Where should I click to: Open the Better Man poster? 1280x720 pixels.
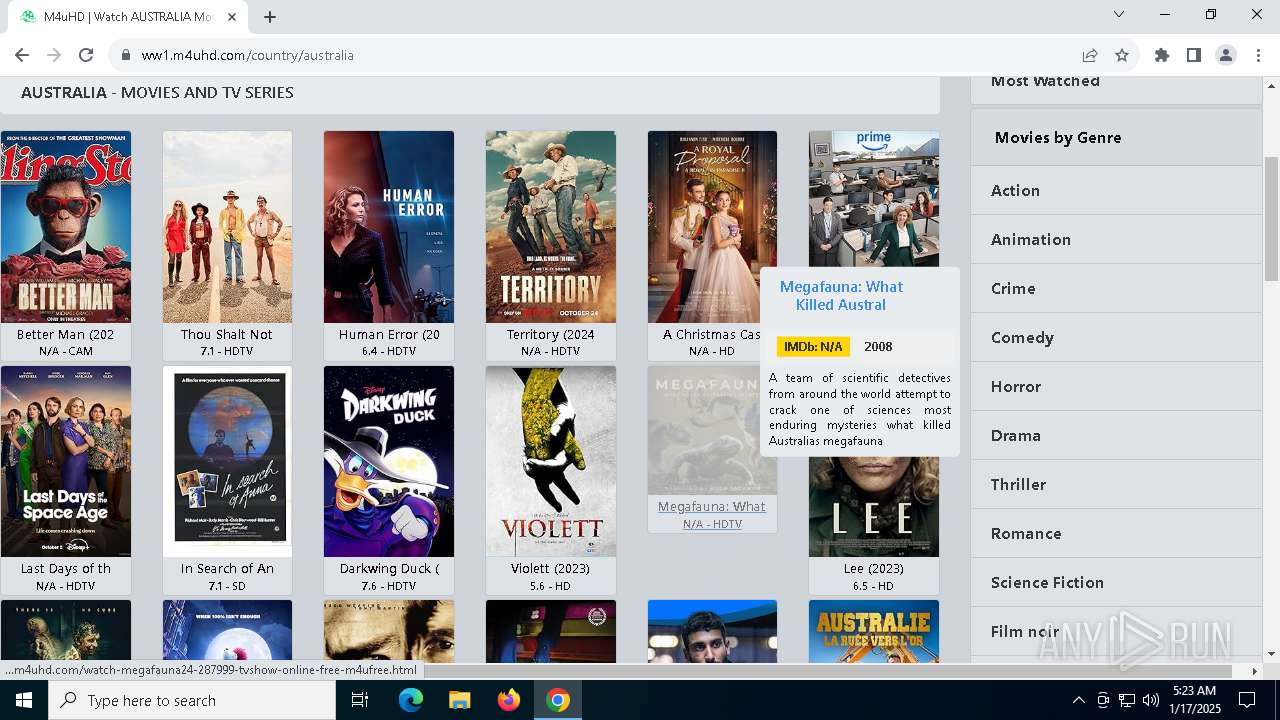pos(66,227)
